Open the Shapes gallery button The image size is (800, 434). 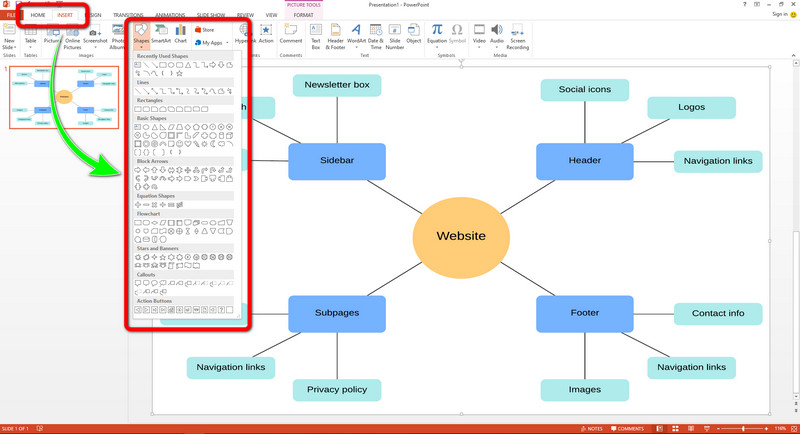coord(142,36)
